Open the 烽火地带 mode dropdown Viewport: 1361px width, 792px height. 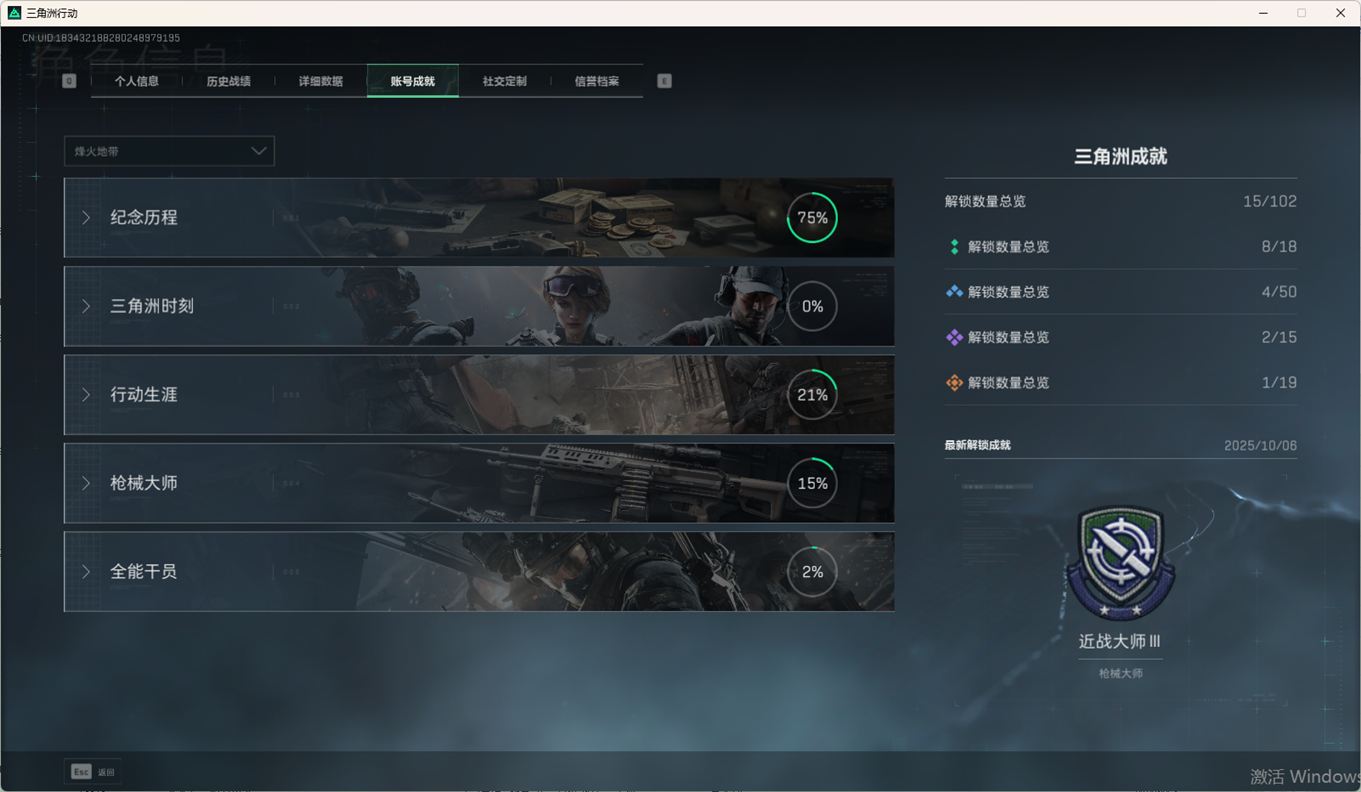pos(169,151)
